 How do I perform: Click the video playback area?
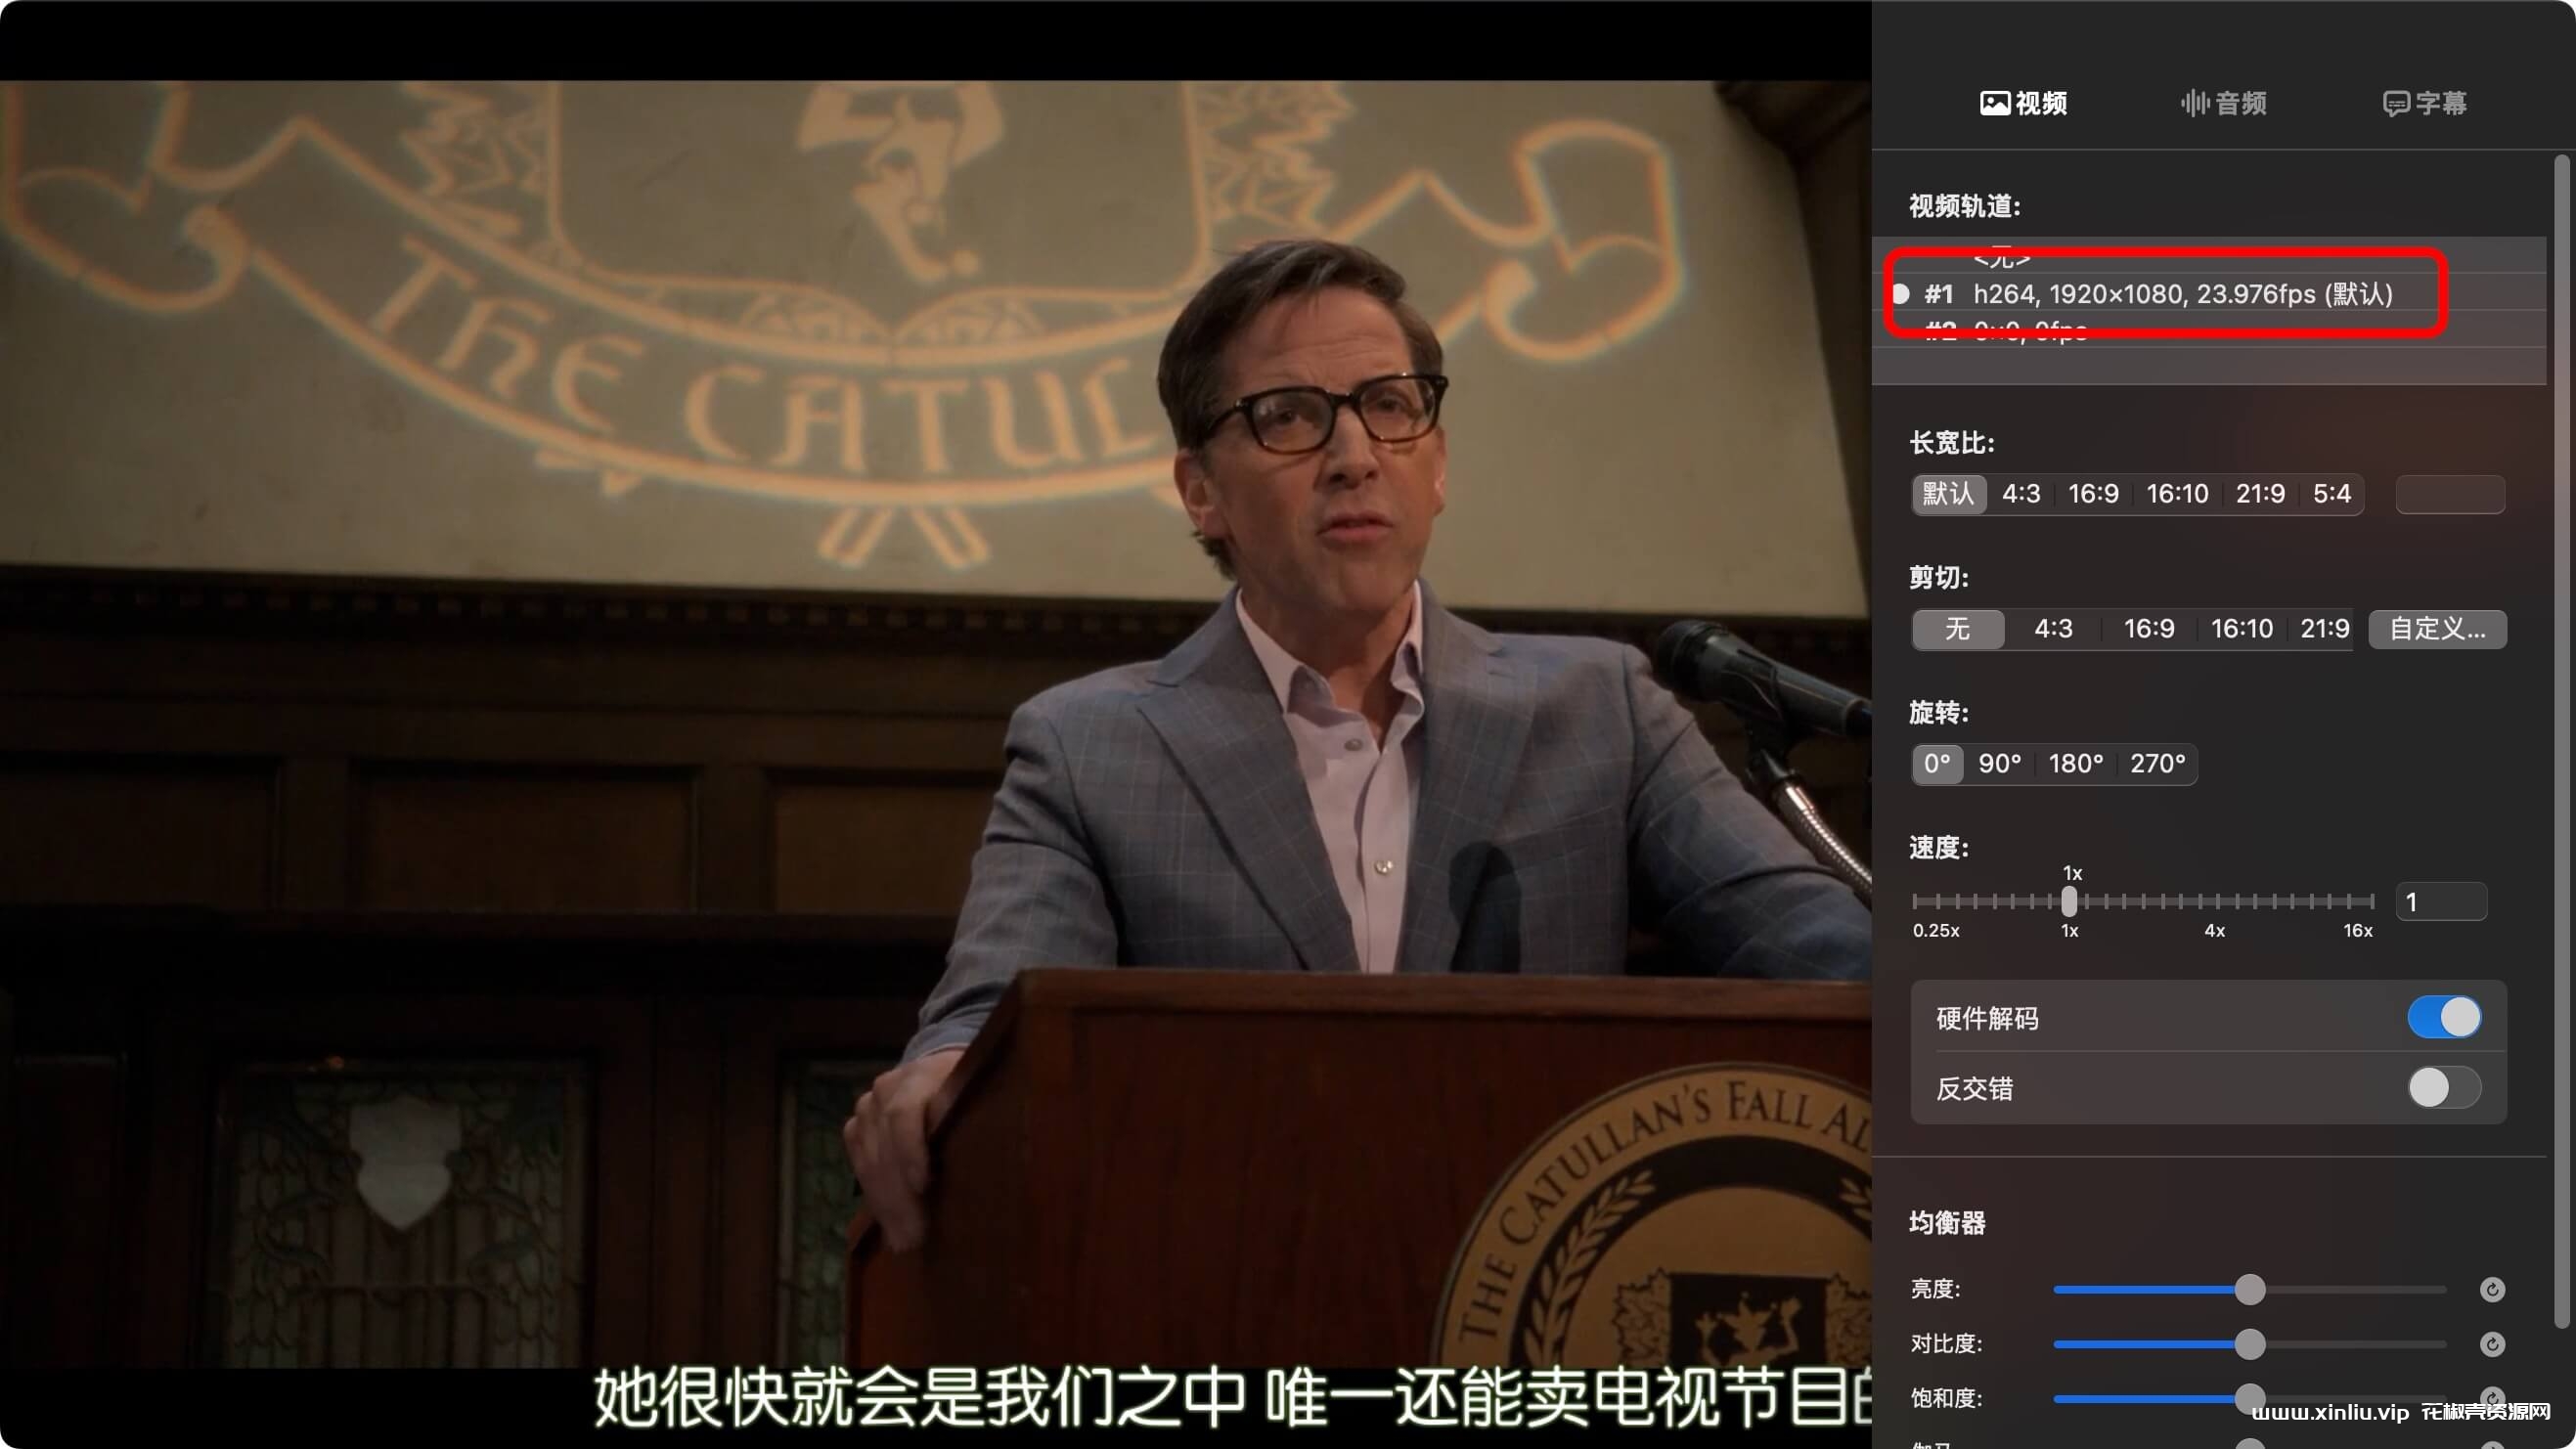coord(935,724)
